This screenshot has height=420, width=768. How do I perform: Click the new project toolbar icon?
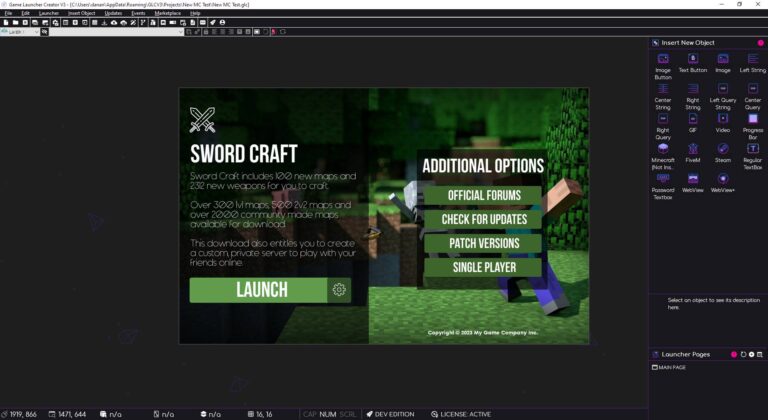[6, 23]
